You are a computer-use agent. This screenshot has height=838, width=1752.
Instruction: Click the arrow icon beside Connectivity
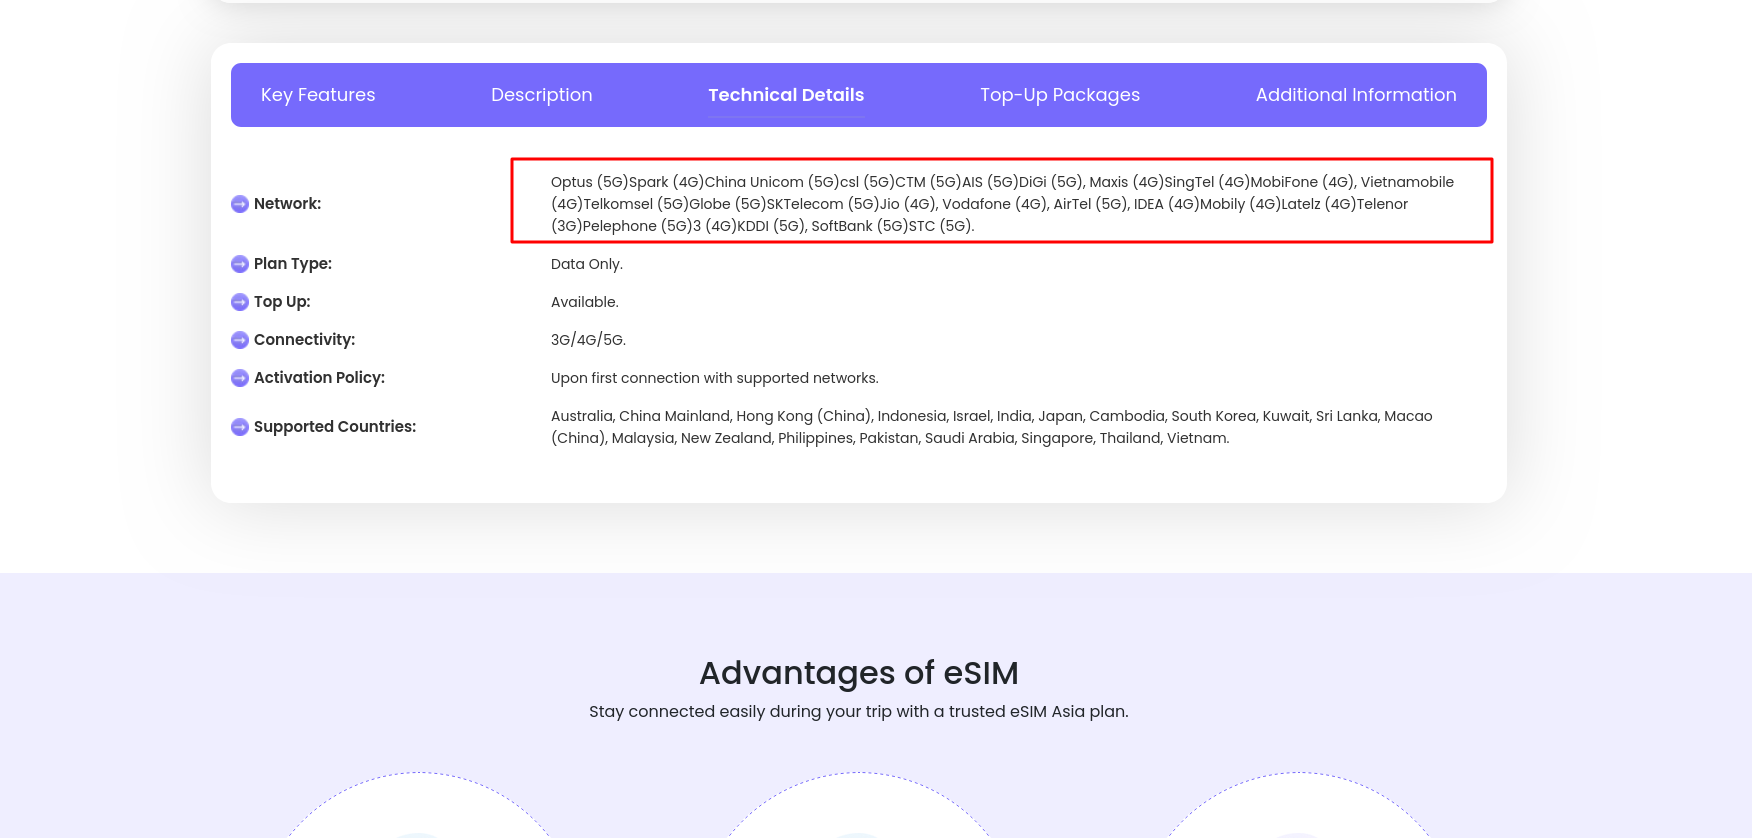[240, 340]
